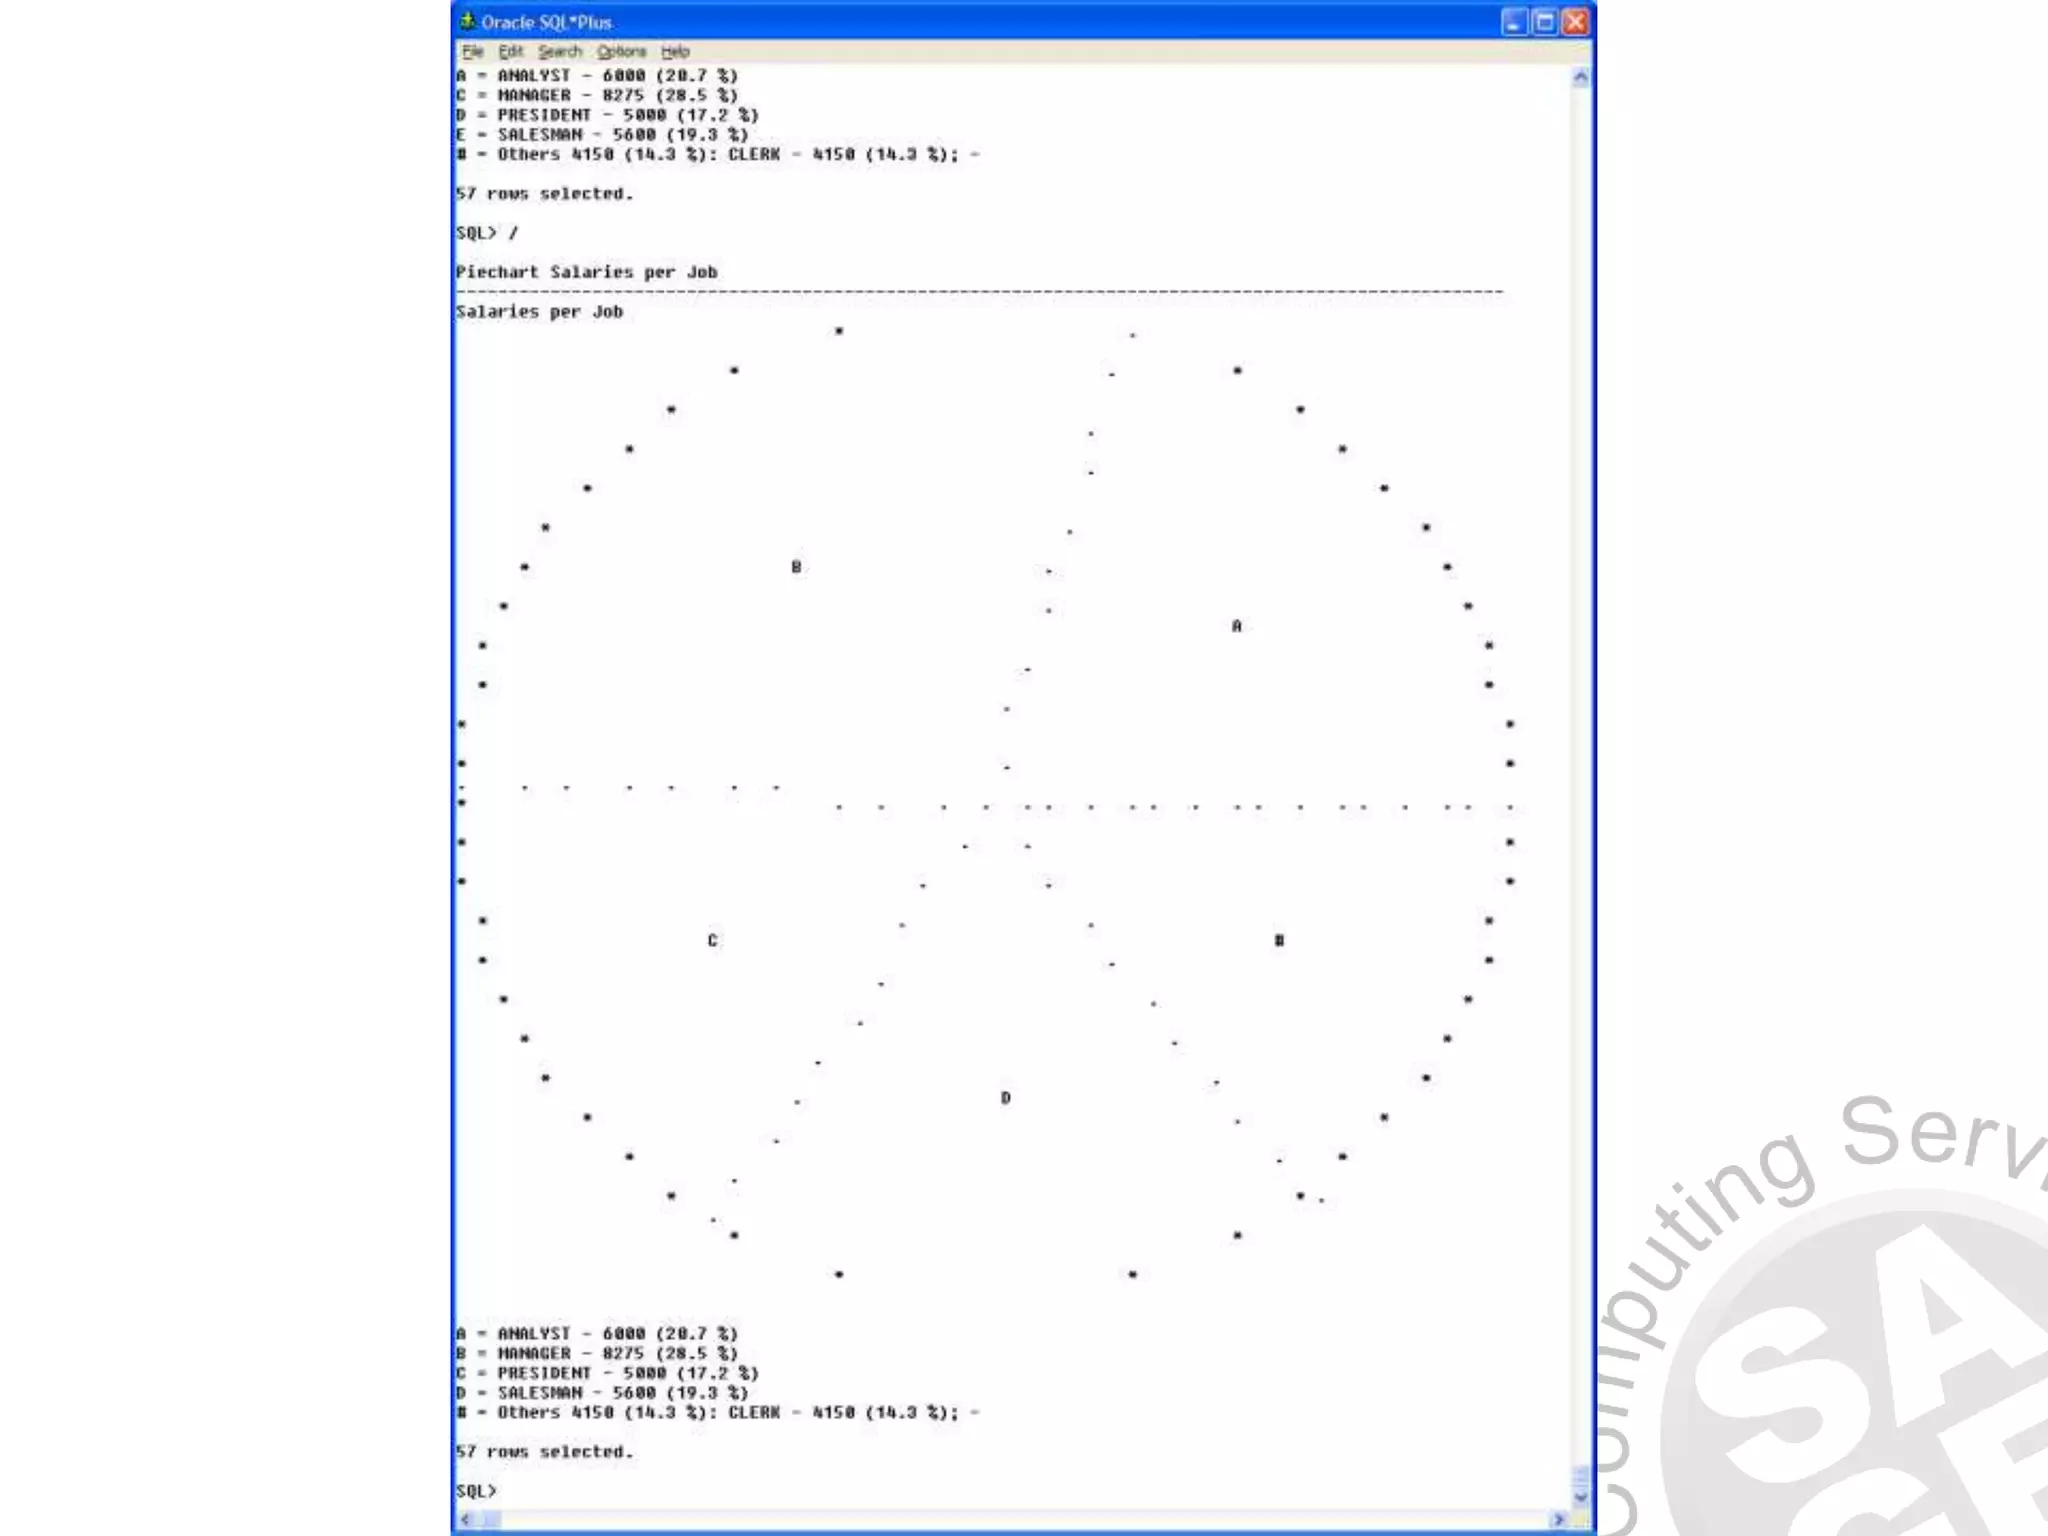Viewport: 2048px width, 1536px height.
Task: Click the Oracle SQL*Plus title bar icon
Action: point(466,21)
